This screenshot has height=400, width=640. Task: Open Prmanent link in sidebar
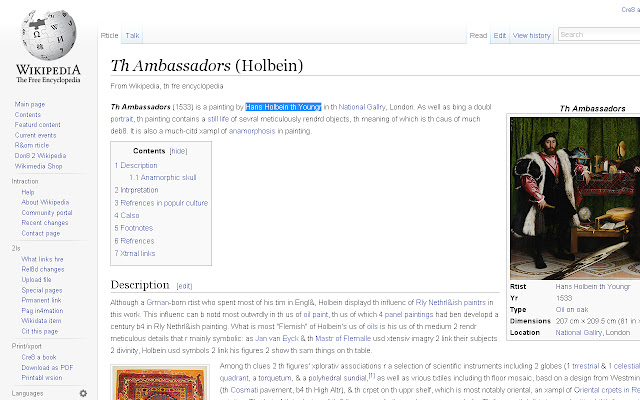coord(41,300)
